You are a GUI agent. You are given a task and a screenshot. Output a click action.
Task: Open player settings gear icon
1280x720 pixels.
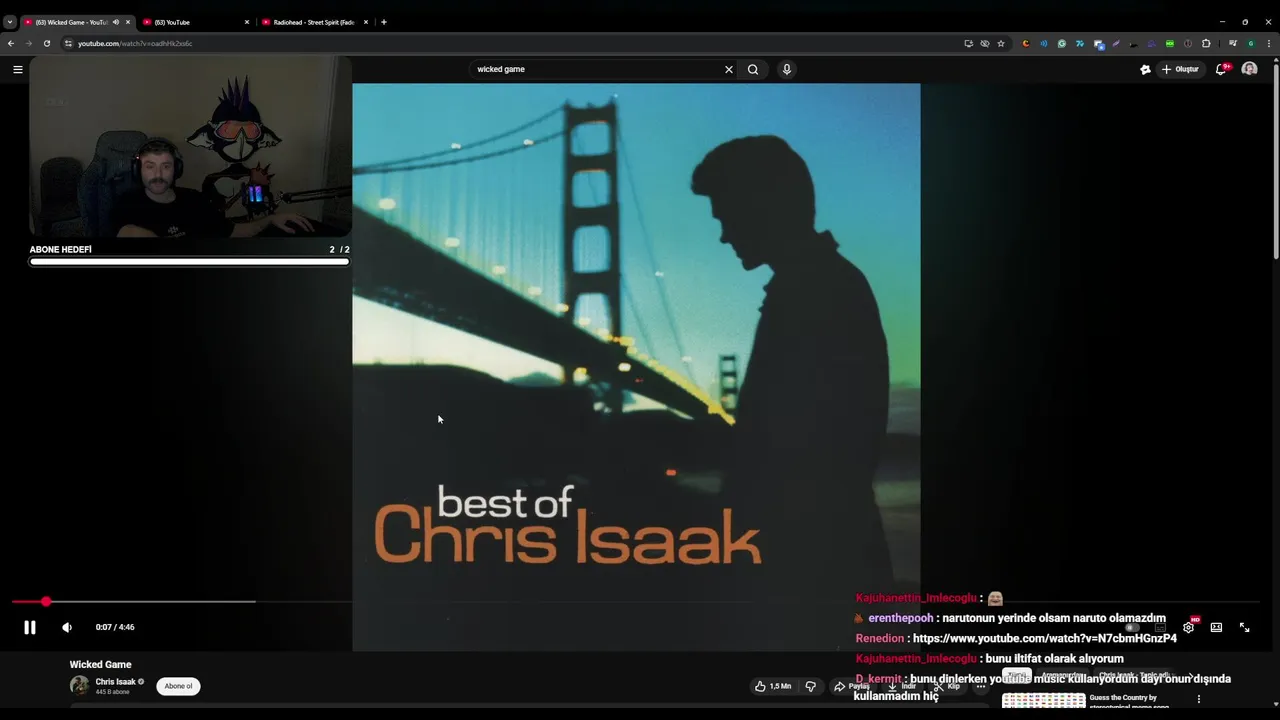1188,627
